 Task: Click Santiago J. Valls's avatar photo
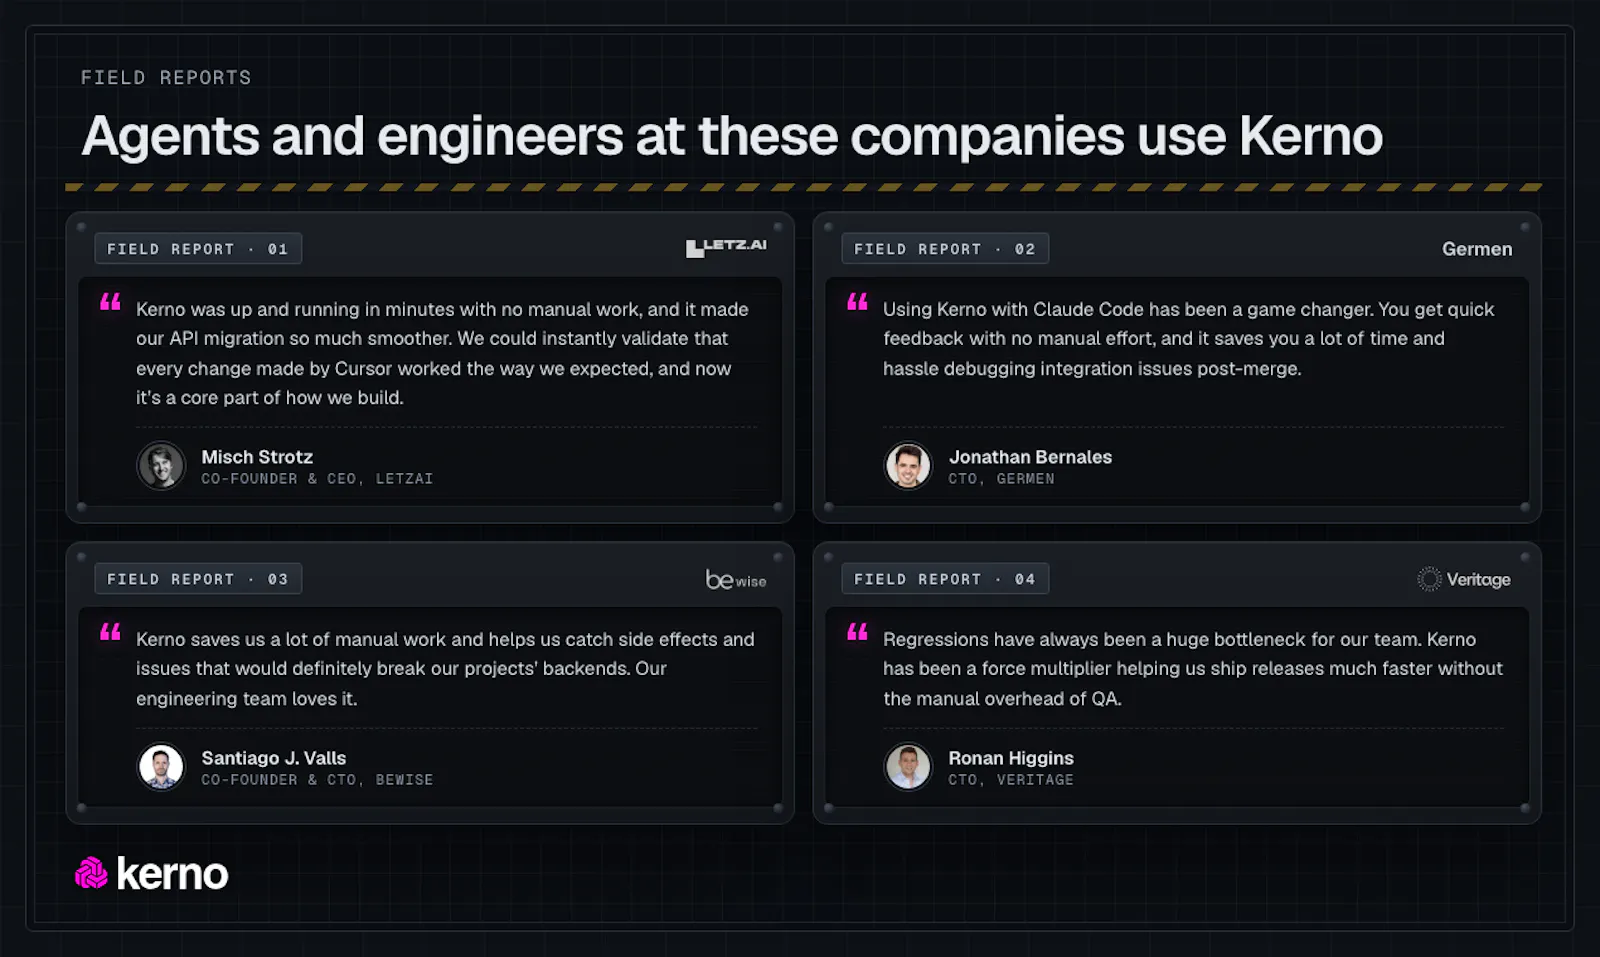[161, 767]
